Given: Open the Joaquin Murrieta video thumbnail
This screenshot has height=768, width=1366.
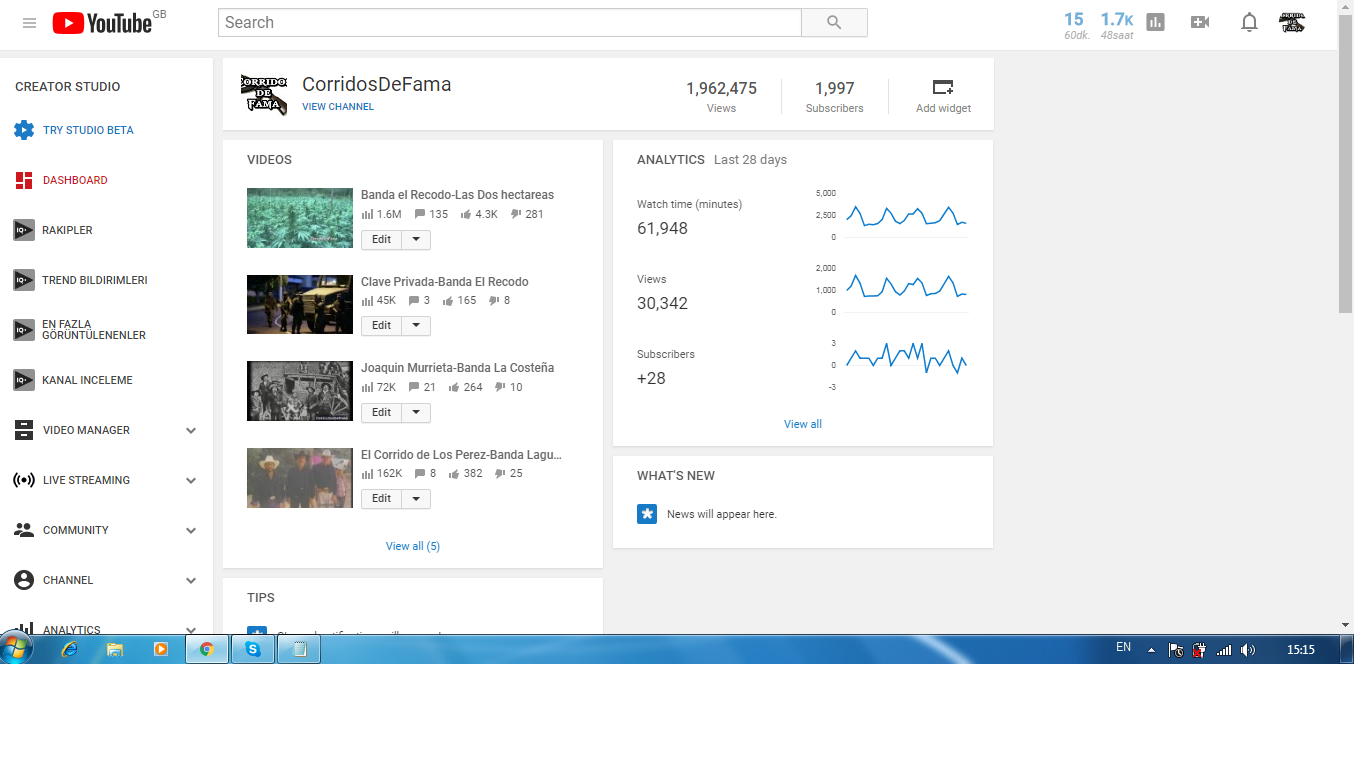Looking at the screenshot, I should point(300,391).
